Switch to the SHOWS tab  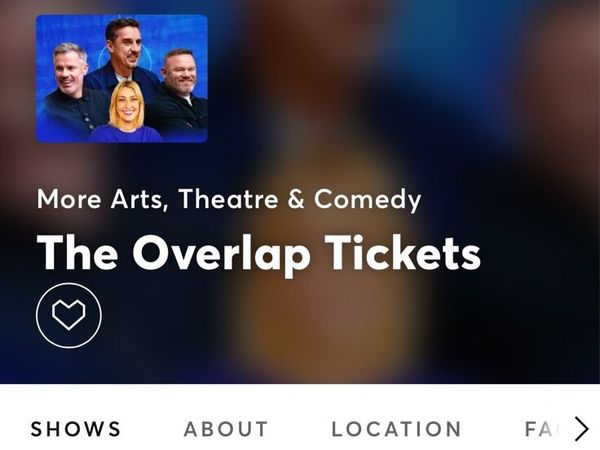[x=75, y=429]
